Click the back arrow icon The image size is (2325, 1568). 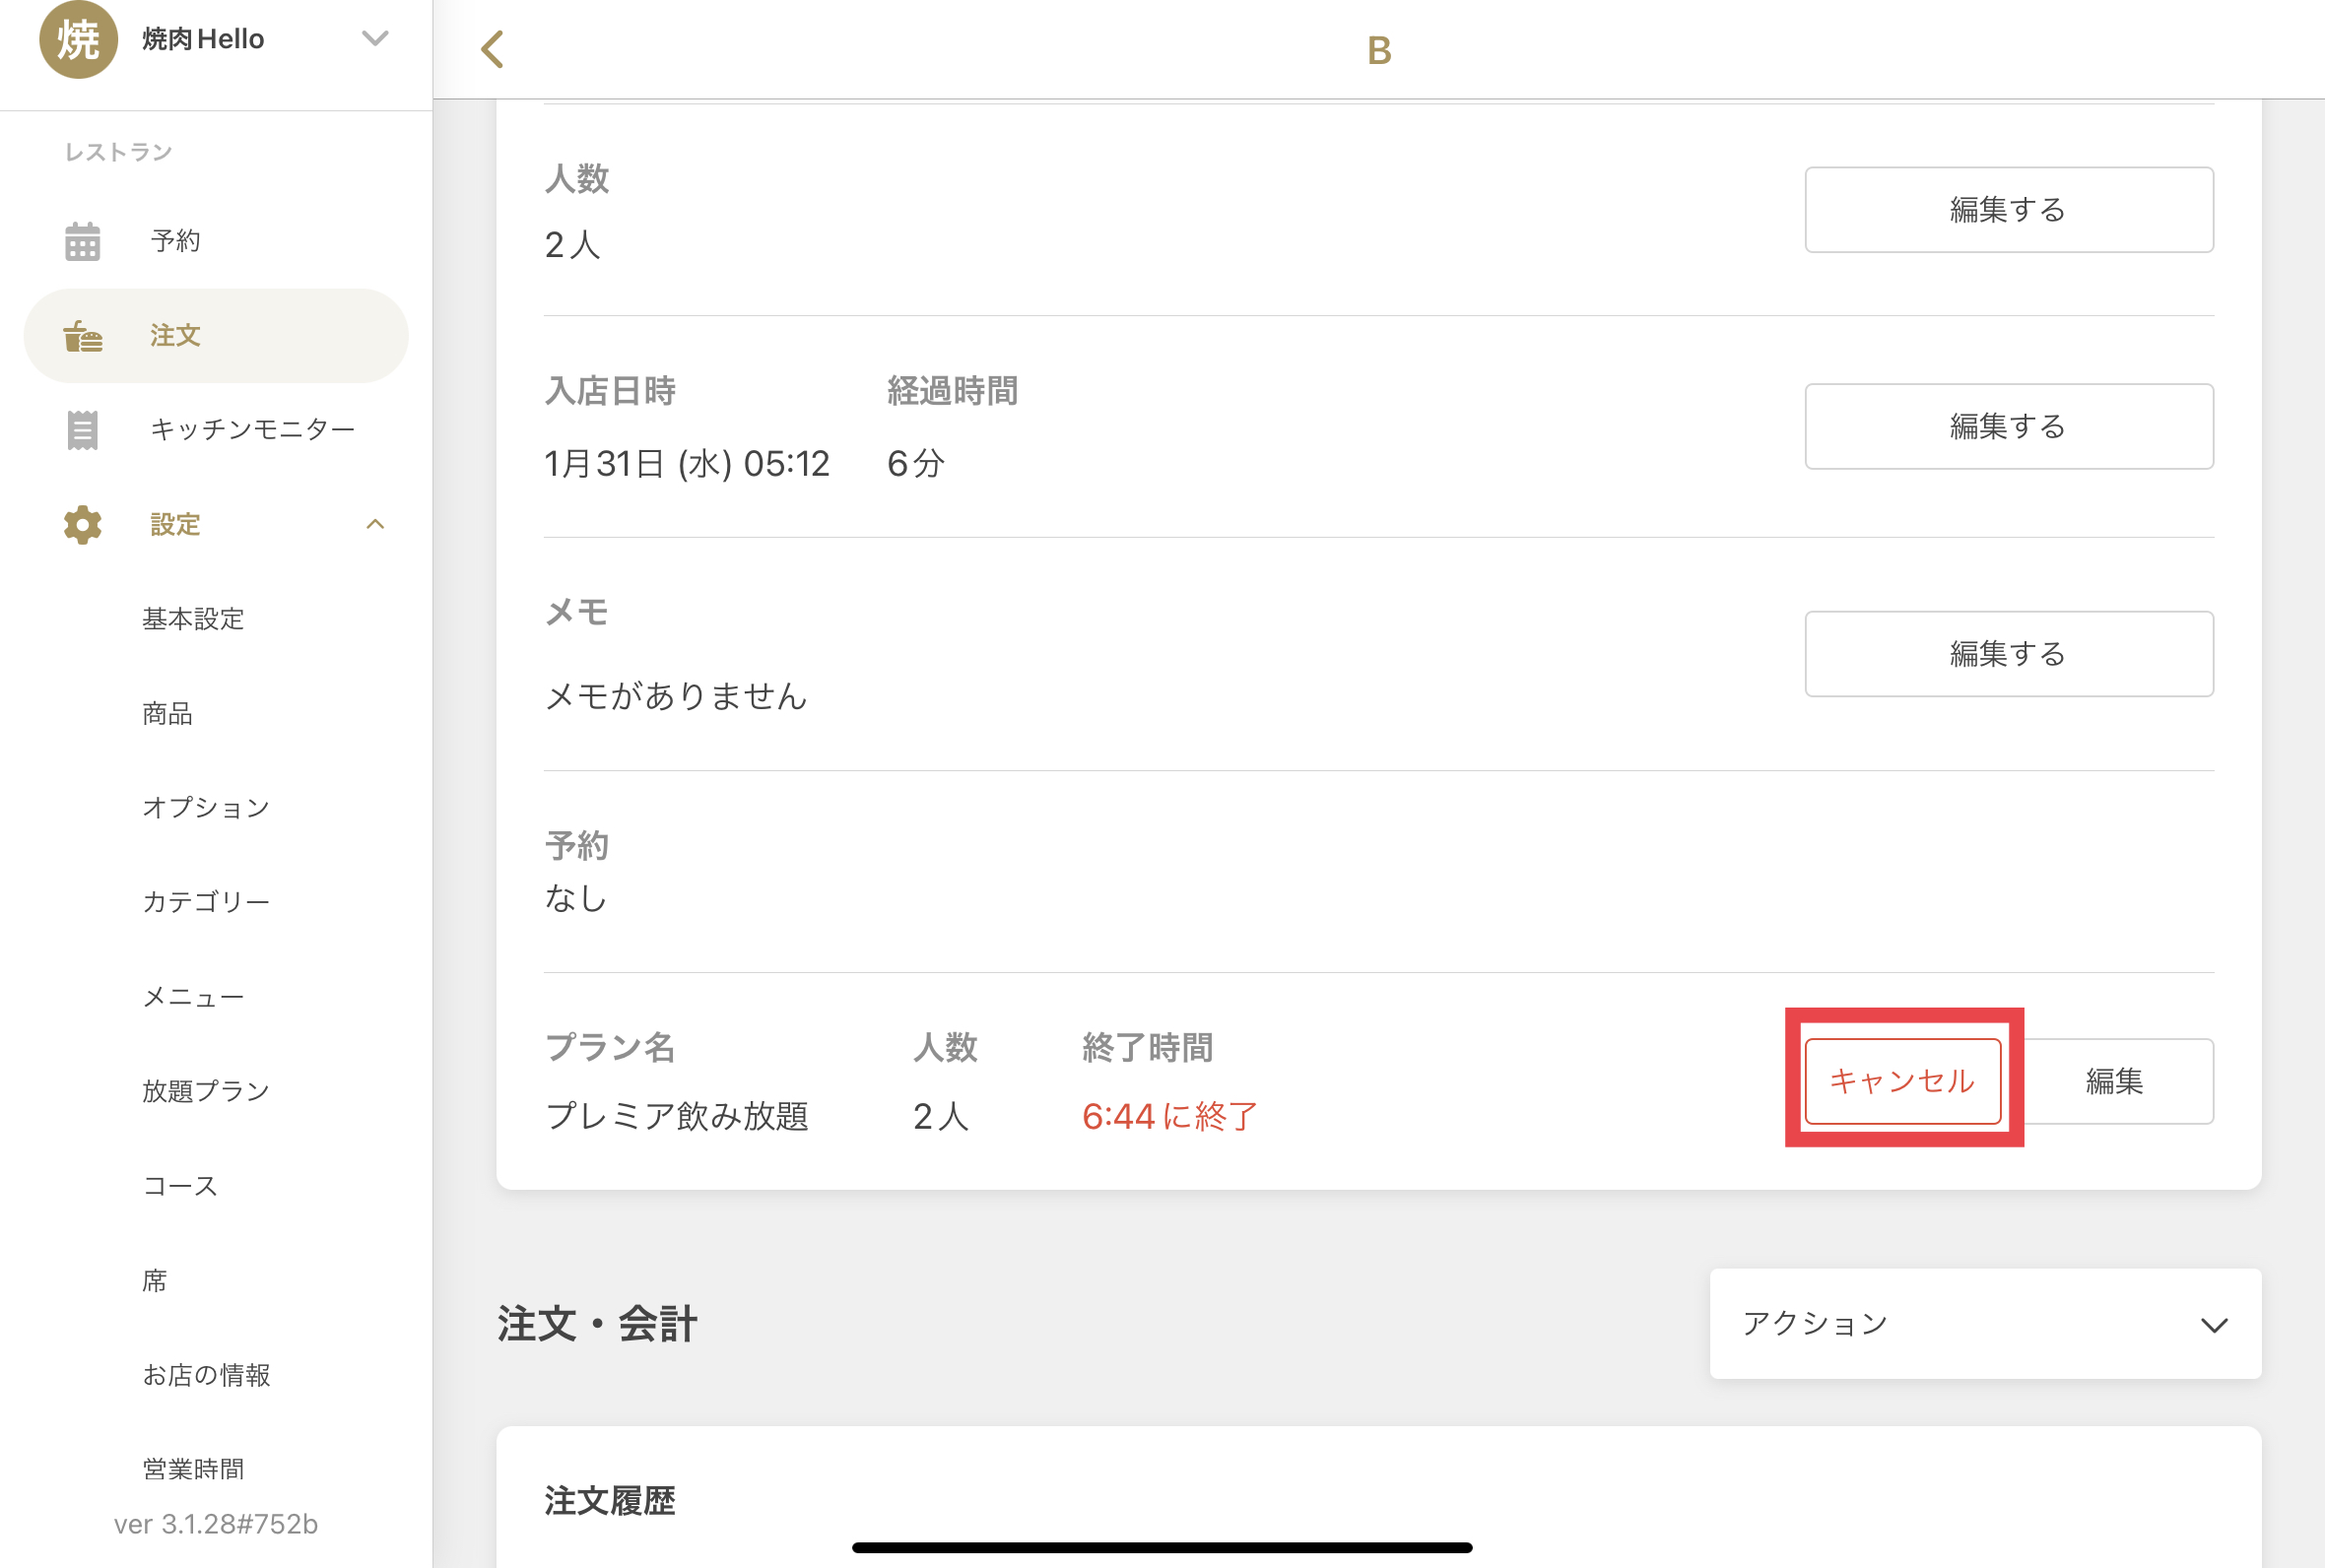click(492, 49)
